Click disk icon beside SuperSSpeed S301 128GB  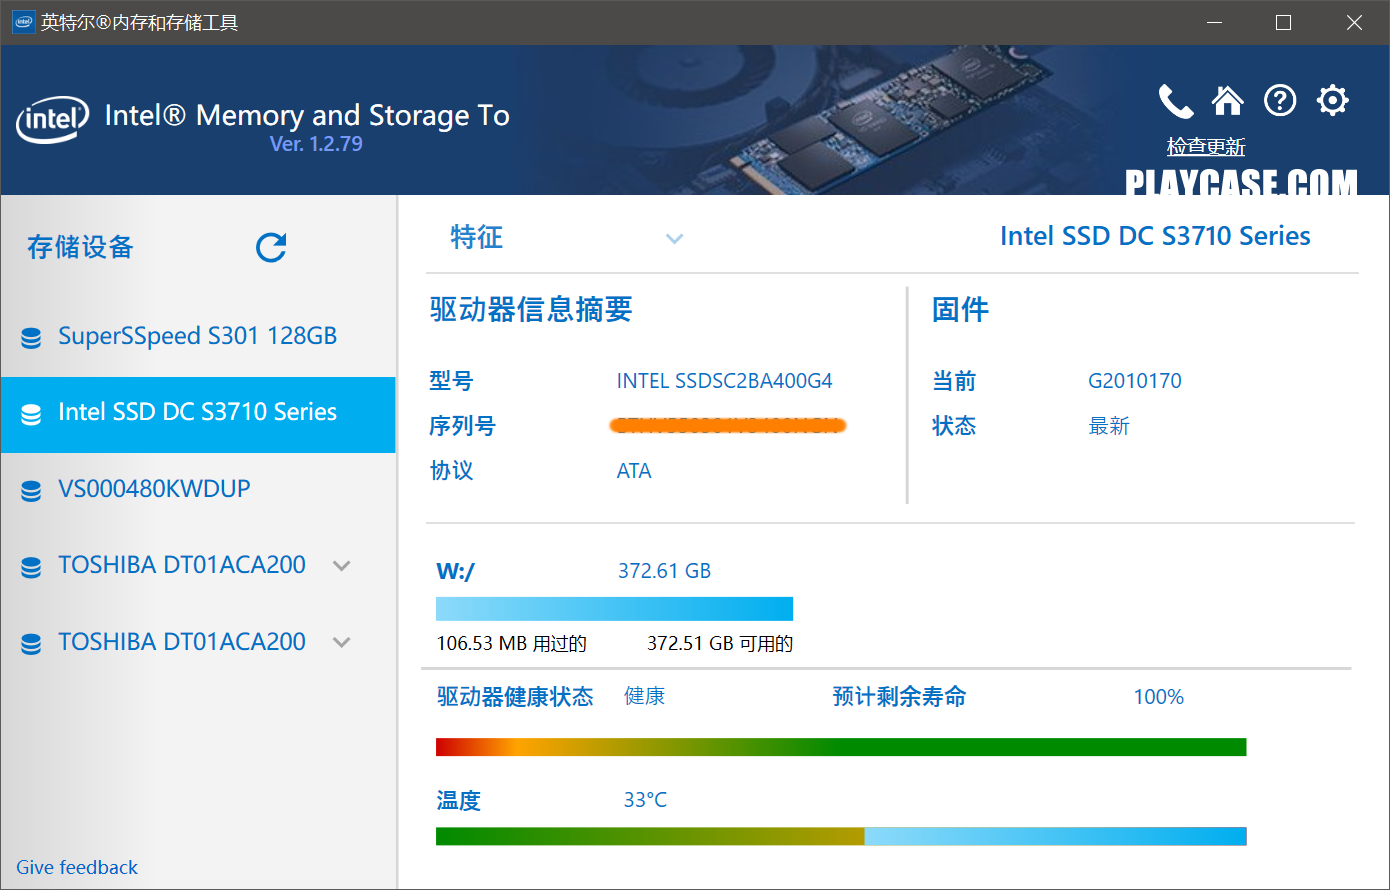coord(31,338)
